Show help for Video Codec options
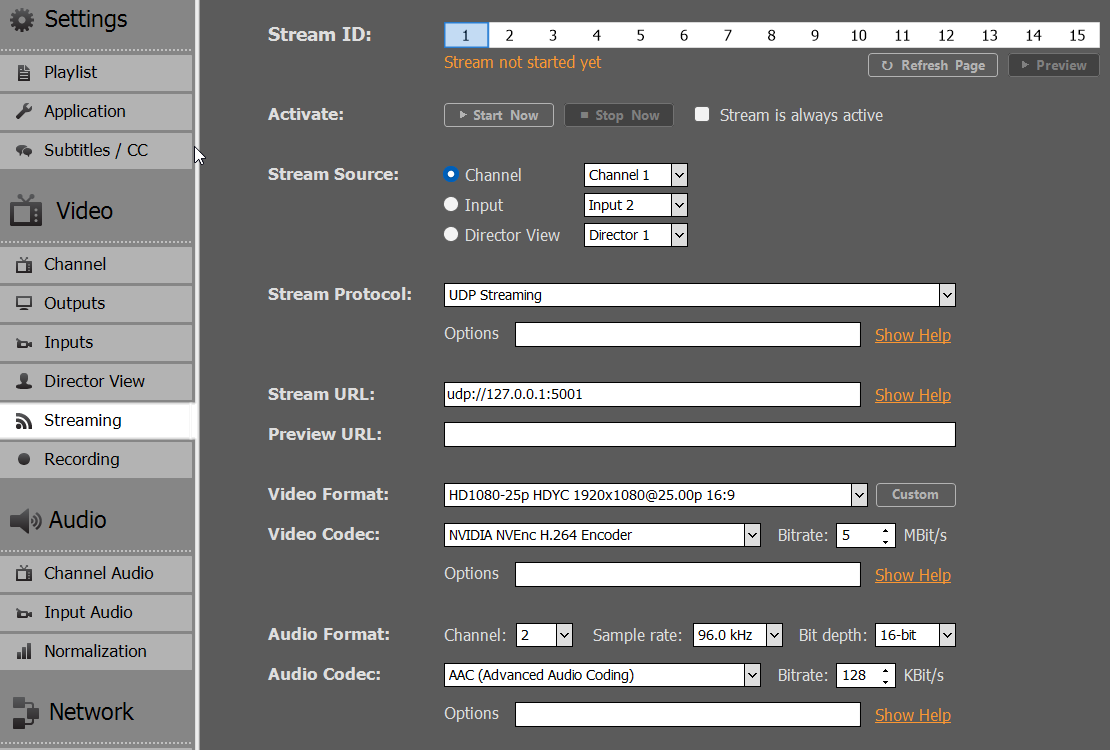The height and width of the screenshot is (750, 1110). (913, 575)
